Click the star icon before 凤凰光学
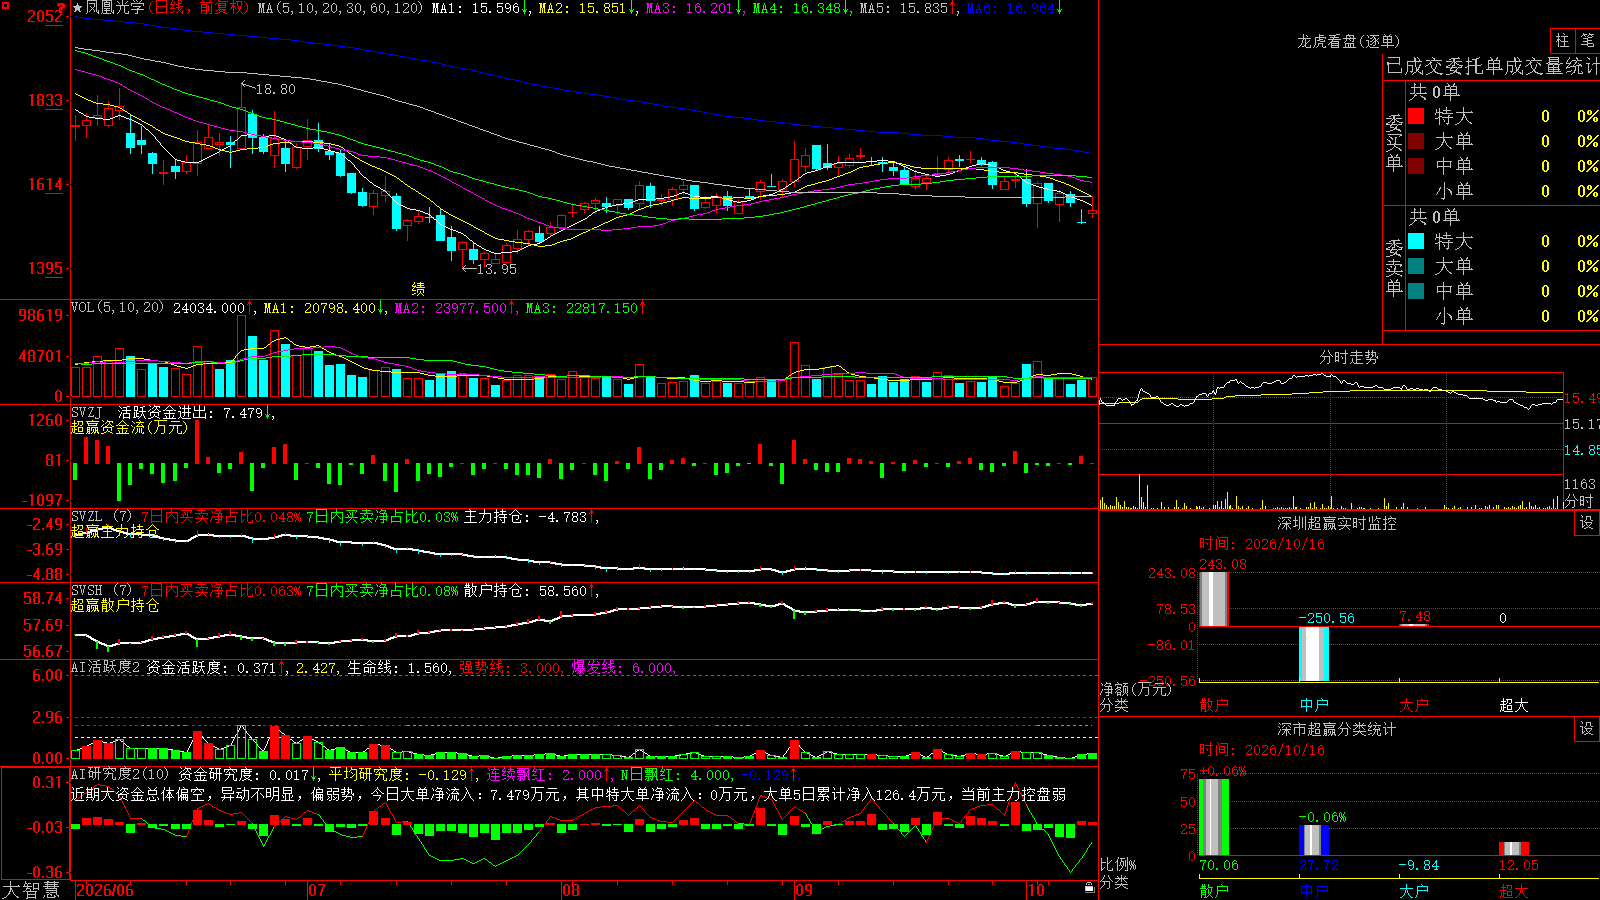This screenshot has width=1600, height=900. 77,8
